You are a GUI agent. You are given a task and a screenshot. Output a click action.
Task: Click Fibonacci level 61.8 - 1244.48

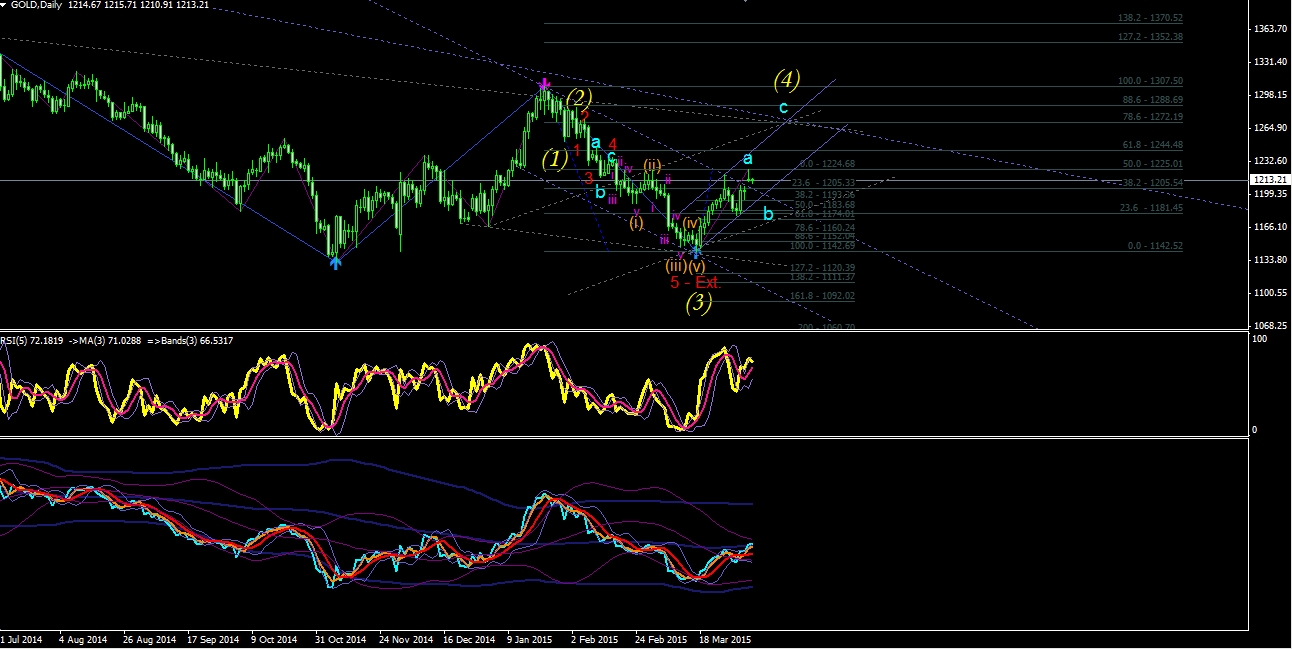coord(1152,145)
